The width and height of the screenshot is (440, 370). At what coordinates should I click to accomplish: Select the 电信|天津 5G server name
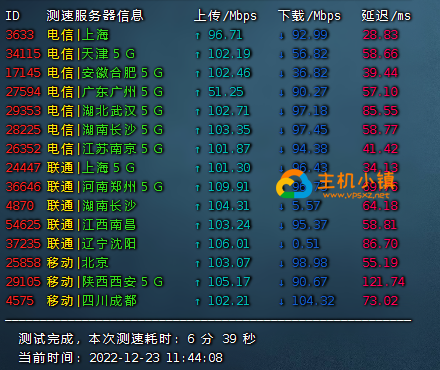click(91, 54)
